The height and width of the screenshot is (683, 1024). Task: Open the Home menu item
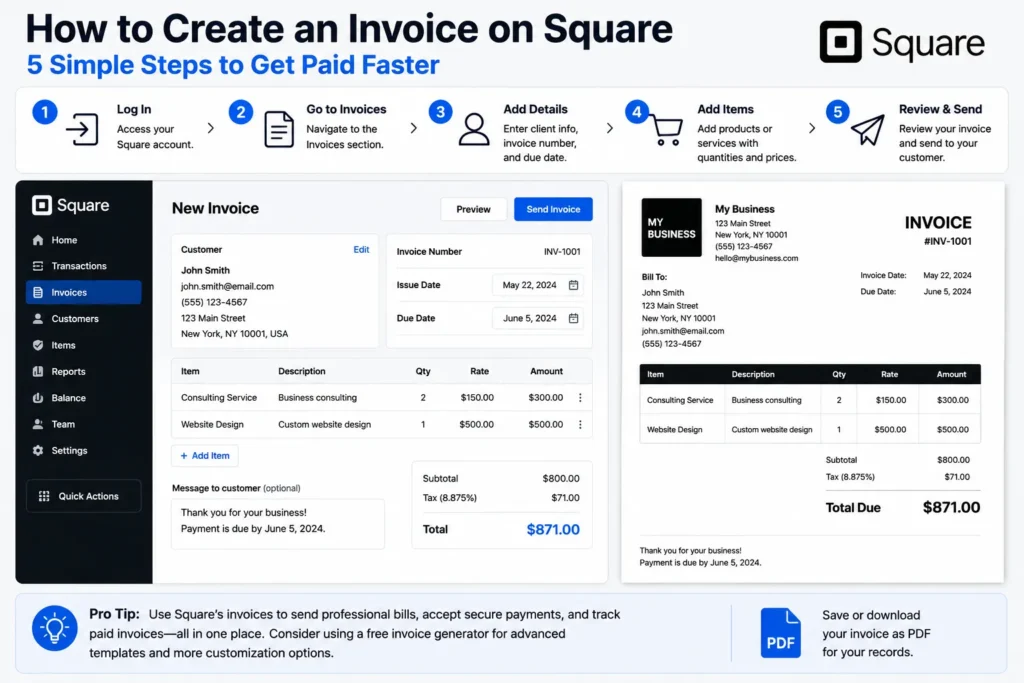click(x=84, y=240)
